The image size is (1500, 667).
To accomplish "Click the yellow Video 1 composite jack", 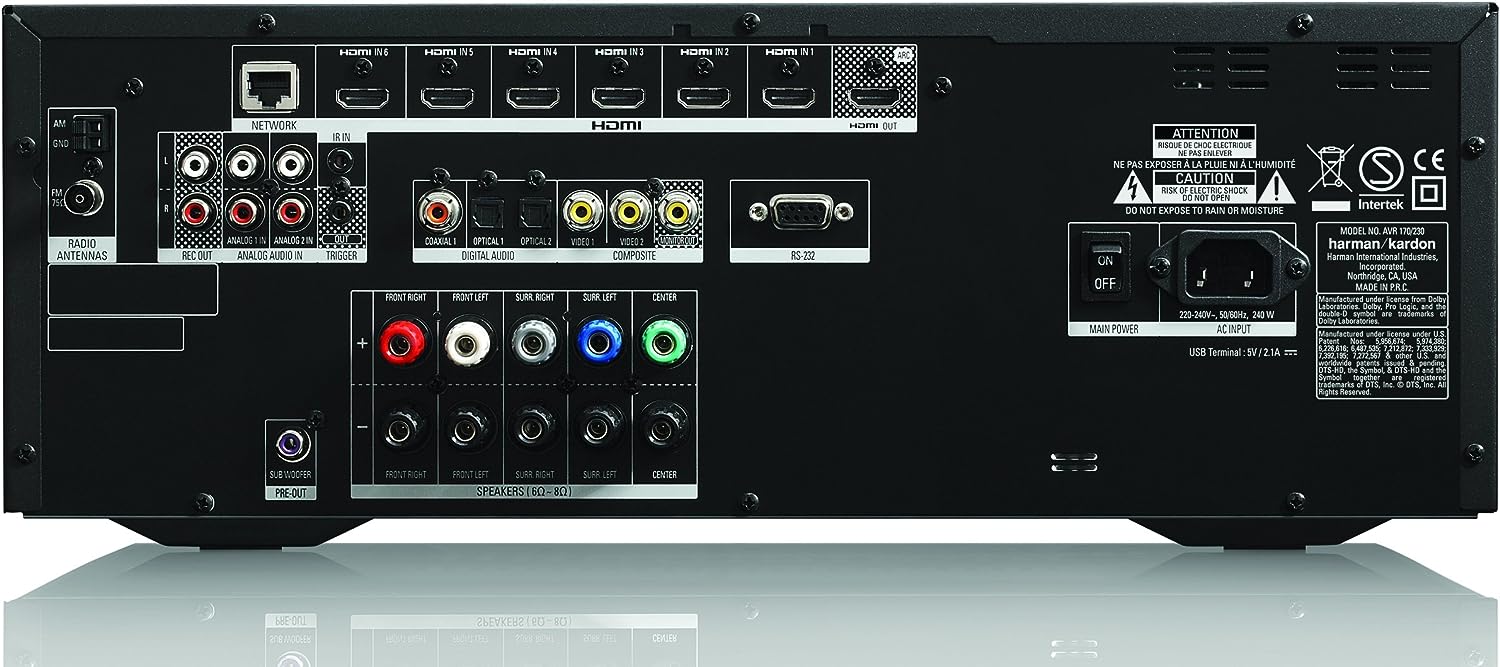I will pos(580,211).
